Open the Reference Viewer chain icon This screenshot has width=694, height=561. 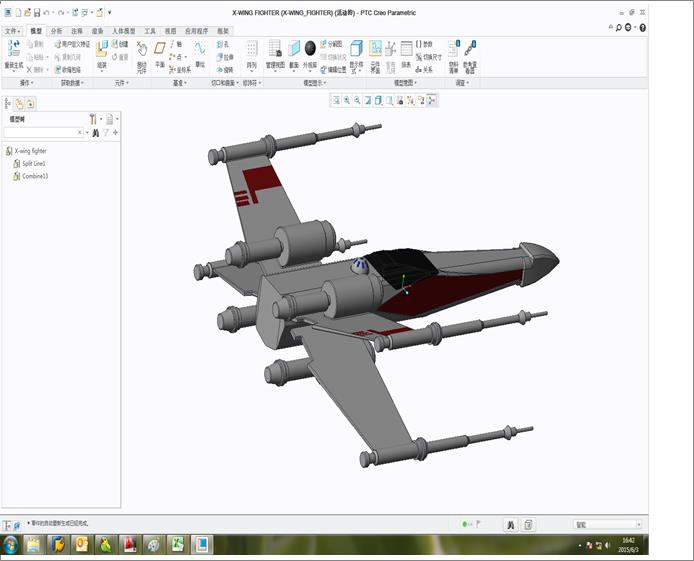(x=470, y=48)
